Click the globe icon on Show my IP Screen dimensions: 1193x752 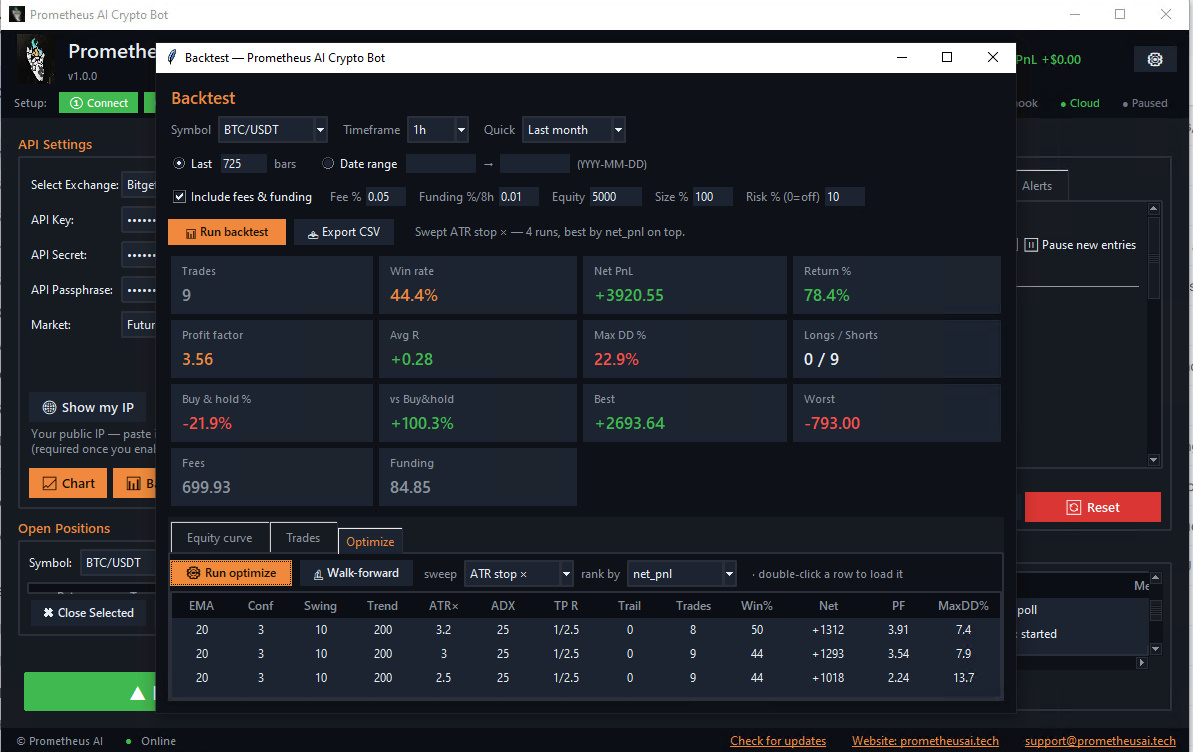tap(49, 407)
